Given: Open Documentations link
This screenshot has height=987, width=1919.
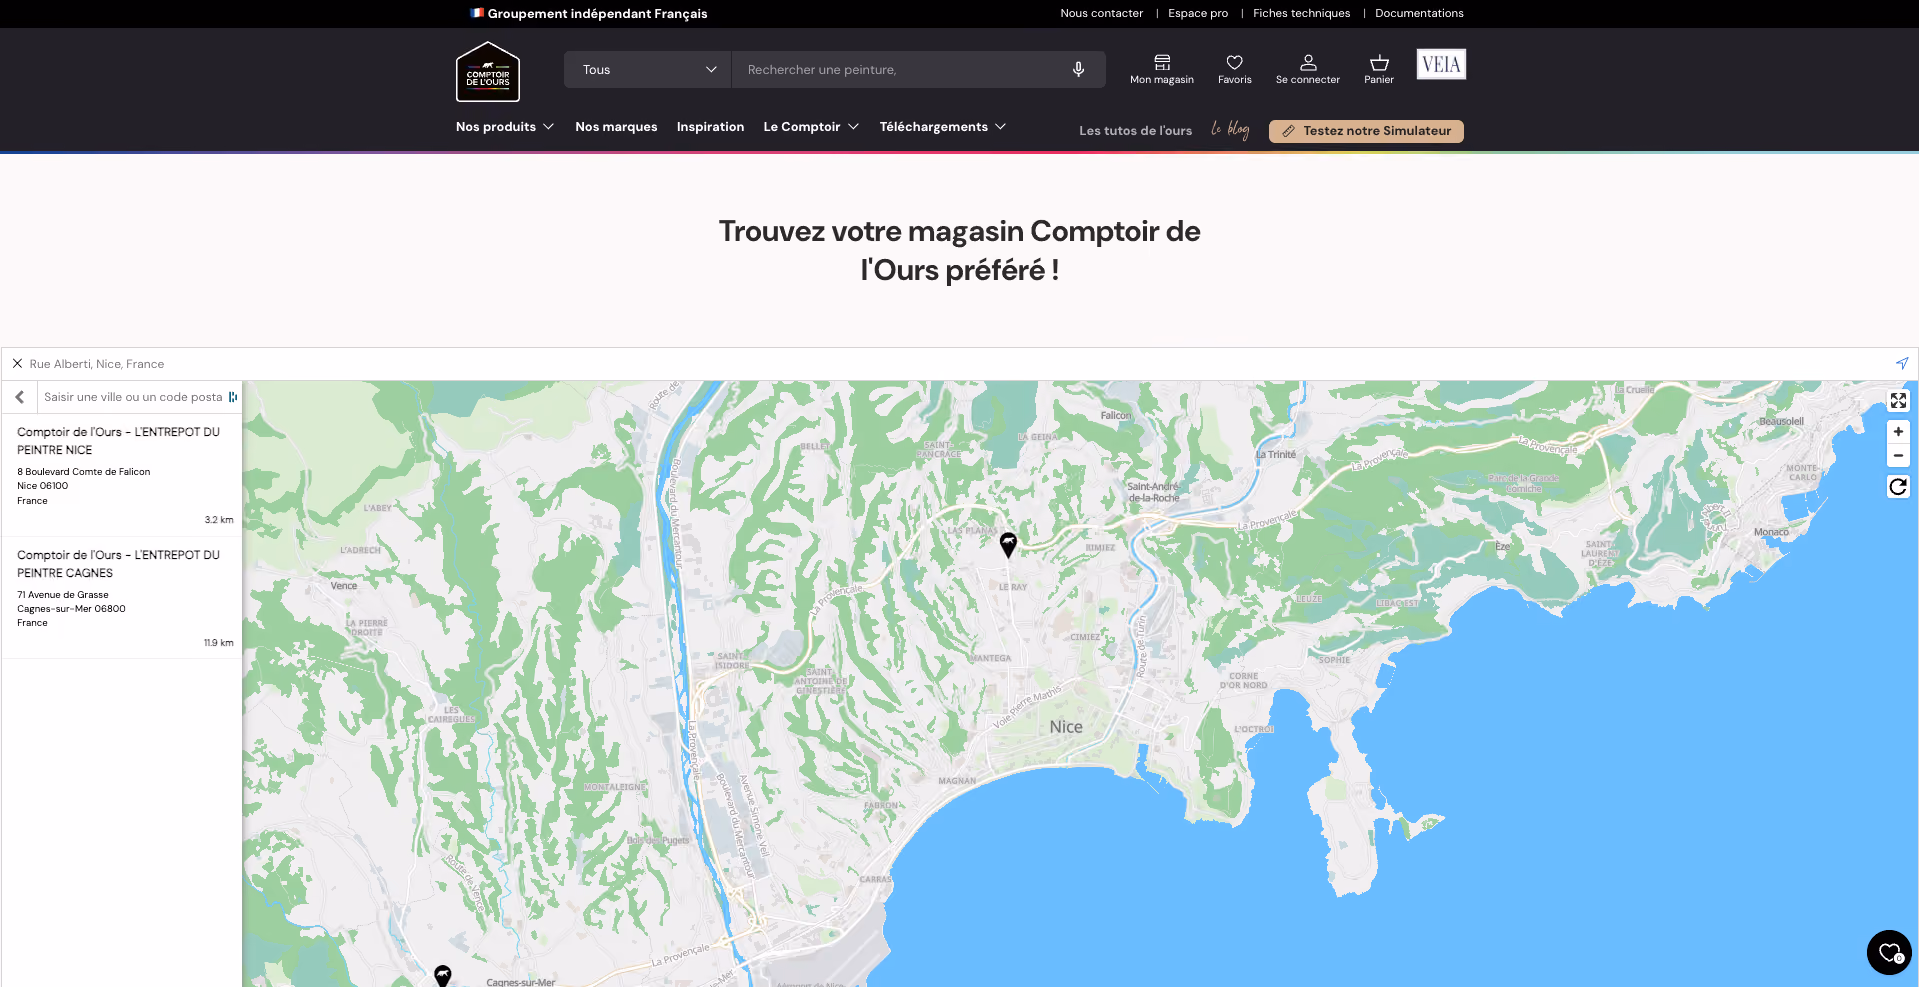Looking at the screenshot, I should 1419,13.
